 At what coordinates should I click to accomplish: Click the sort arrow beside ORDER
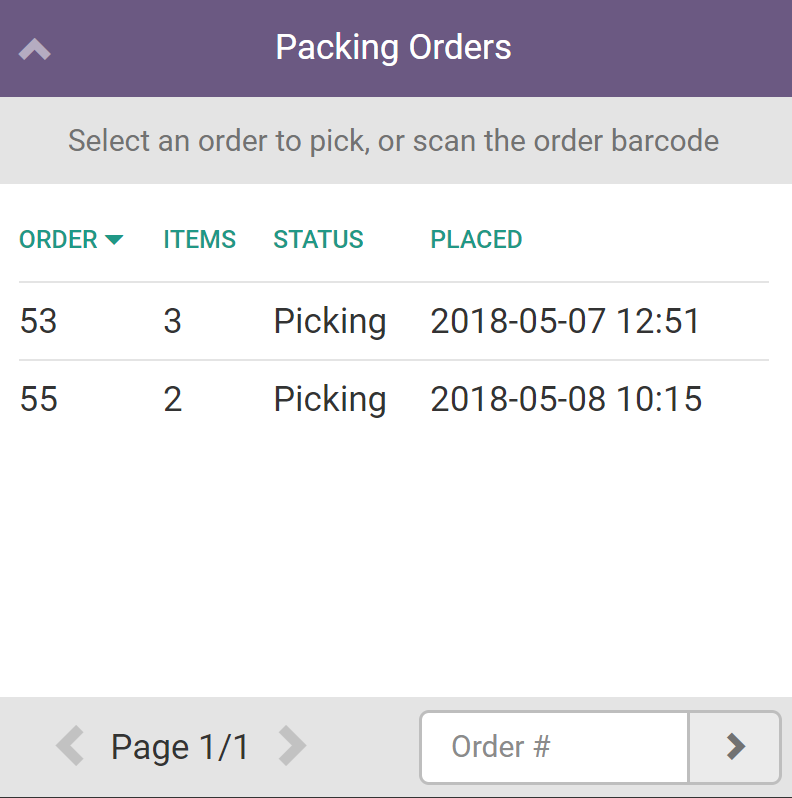[114, 240]
